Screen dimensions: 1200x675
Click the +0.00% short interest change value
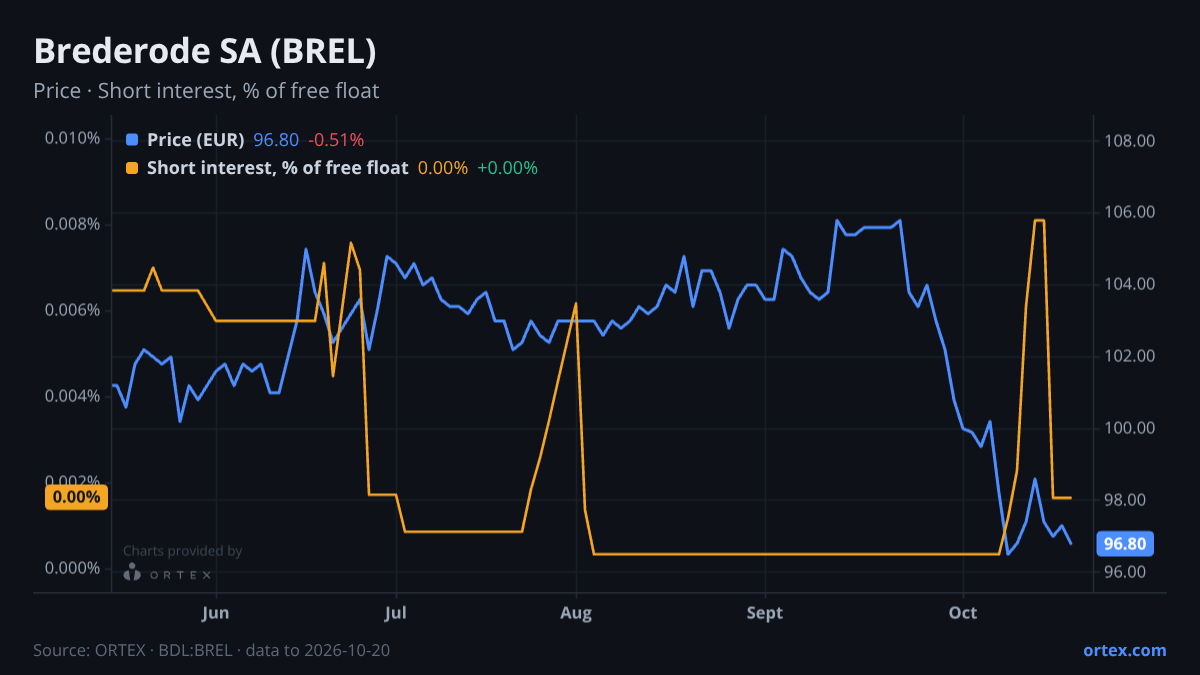pyautogui.click(x=507, y=168)
